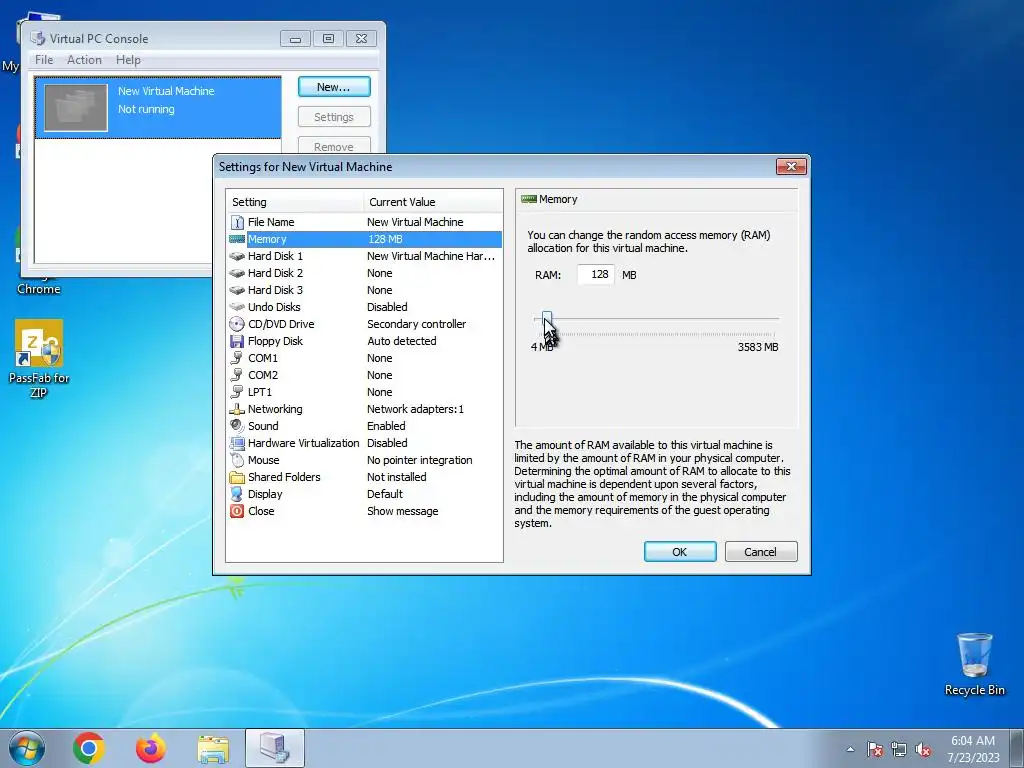
Task: Click the RAM value input field
Action: pos(596,274)
